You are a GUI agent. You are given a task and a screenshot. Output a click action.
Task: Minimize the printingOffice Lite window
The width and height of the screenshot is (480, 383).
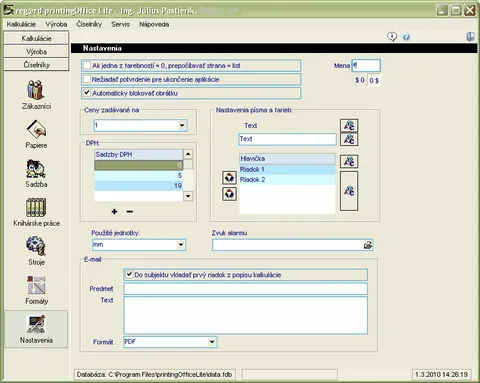pyautogui.click(x=442, y=10)
